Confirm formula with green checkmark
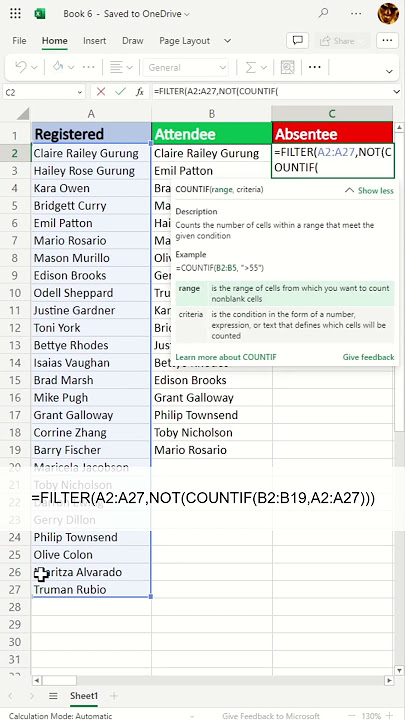 (x=120, y=92)
